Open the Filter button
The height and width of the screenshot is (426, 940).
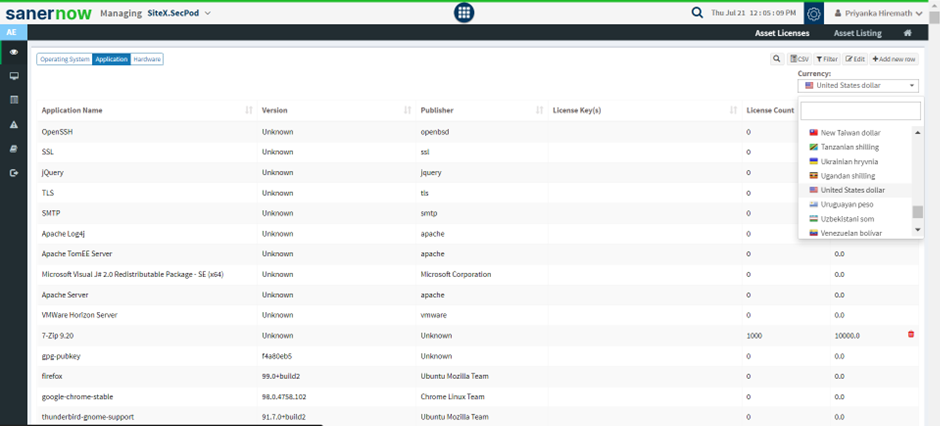point(827,59)
